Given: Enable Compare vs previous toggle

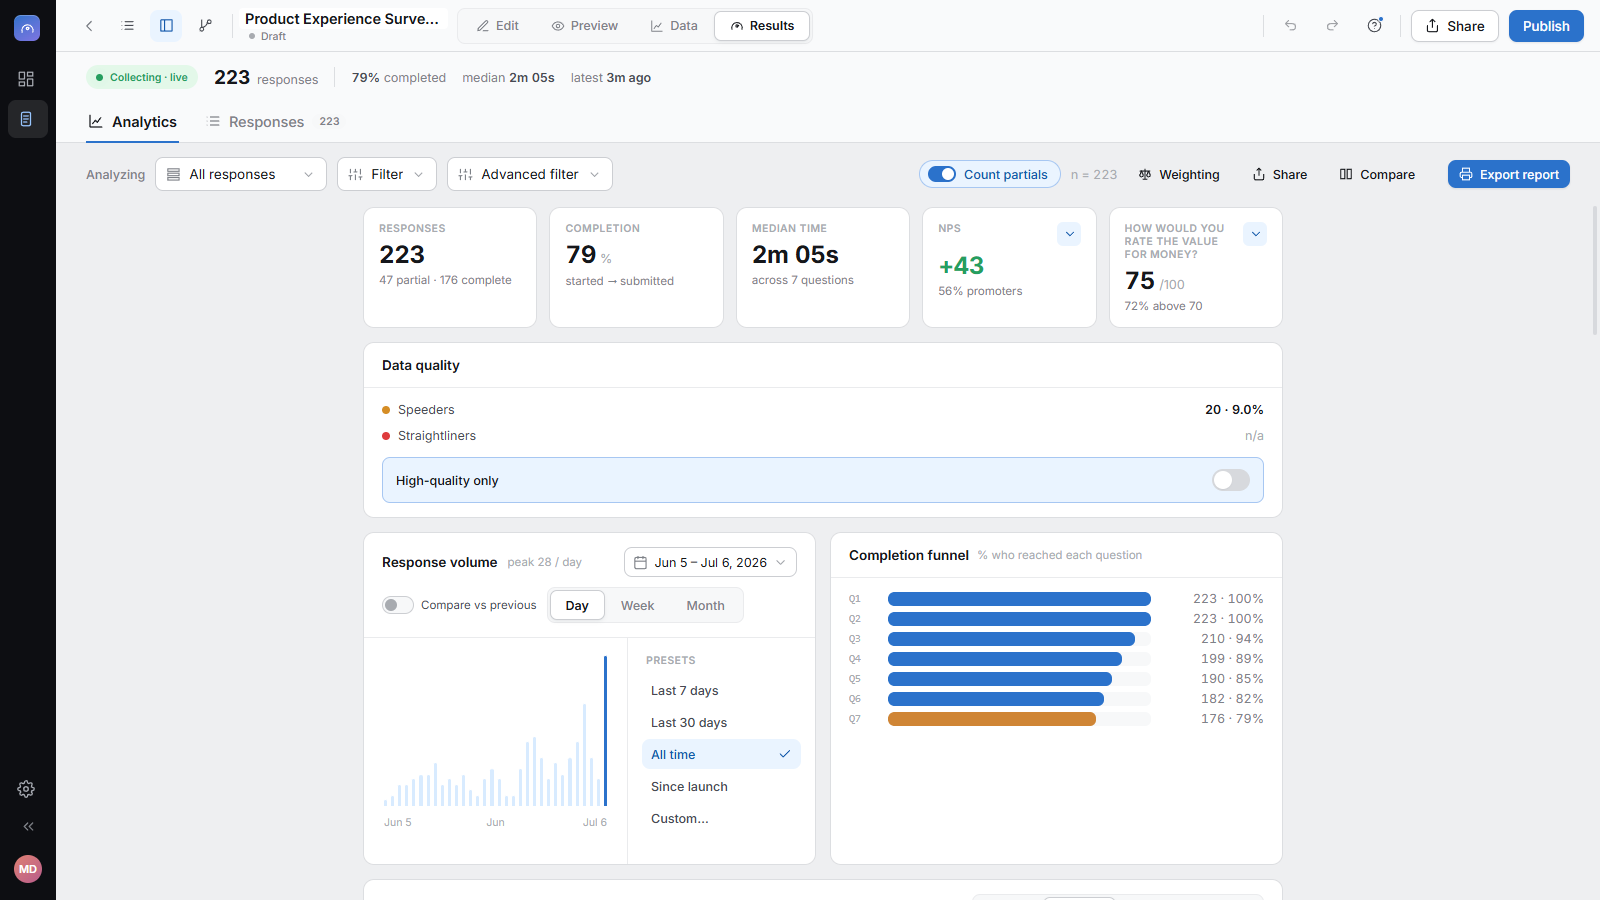Looking at the screenshot, I should [x=398, y=605].
